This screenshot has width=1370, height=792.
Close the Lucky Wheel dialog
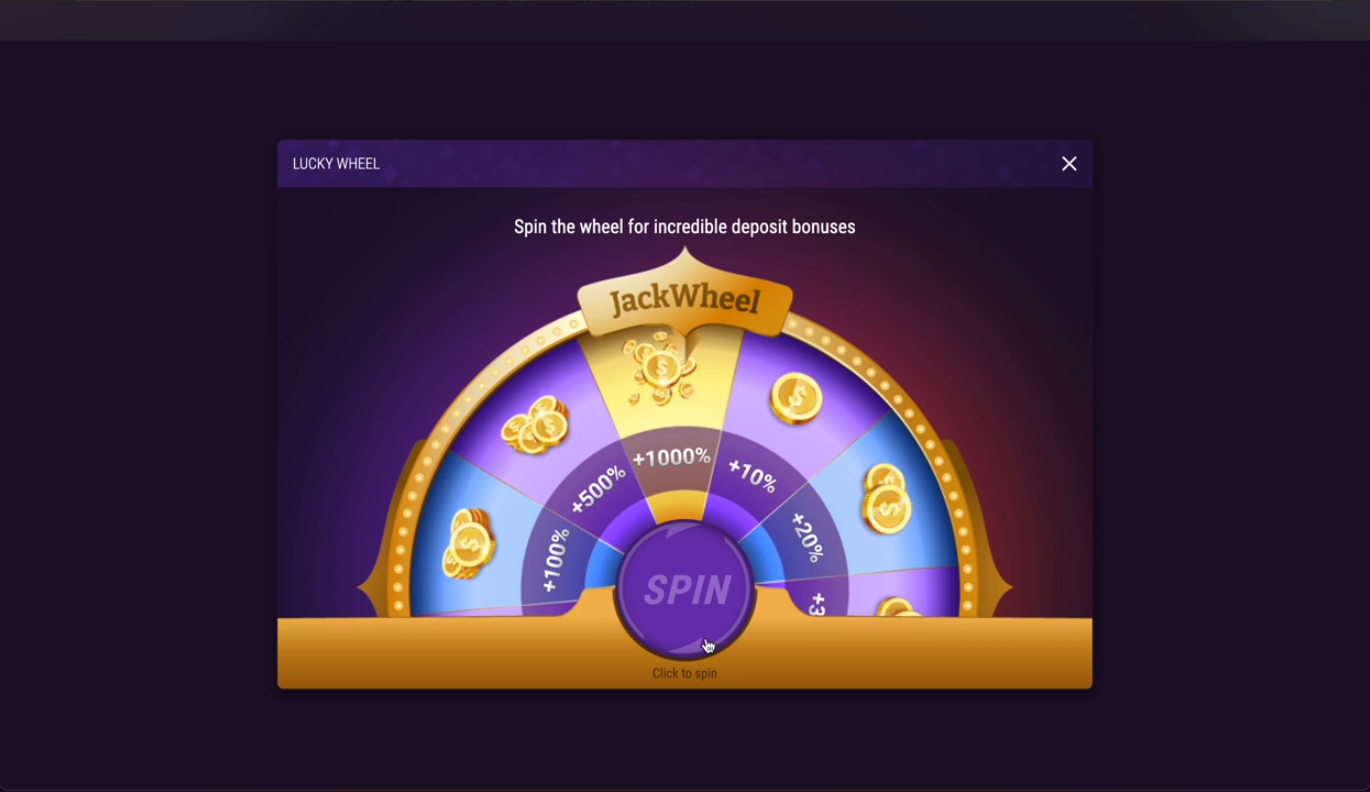1069,164
